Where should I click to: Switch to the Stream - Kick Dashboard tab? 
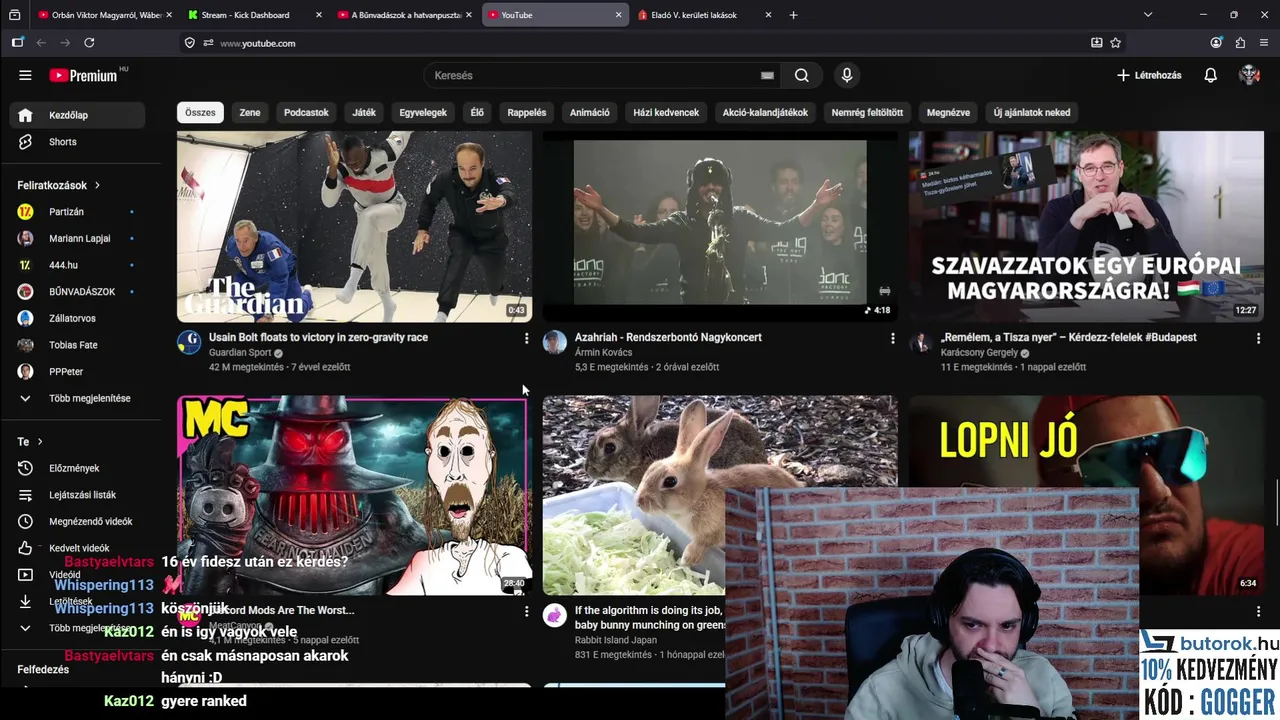pyautogui.click(x=255, y=15)
